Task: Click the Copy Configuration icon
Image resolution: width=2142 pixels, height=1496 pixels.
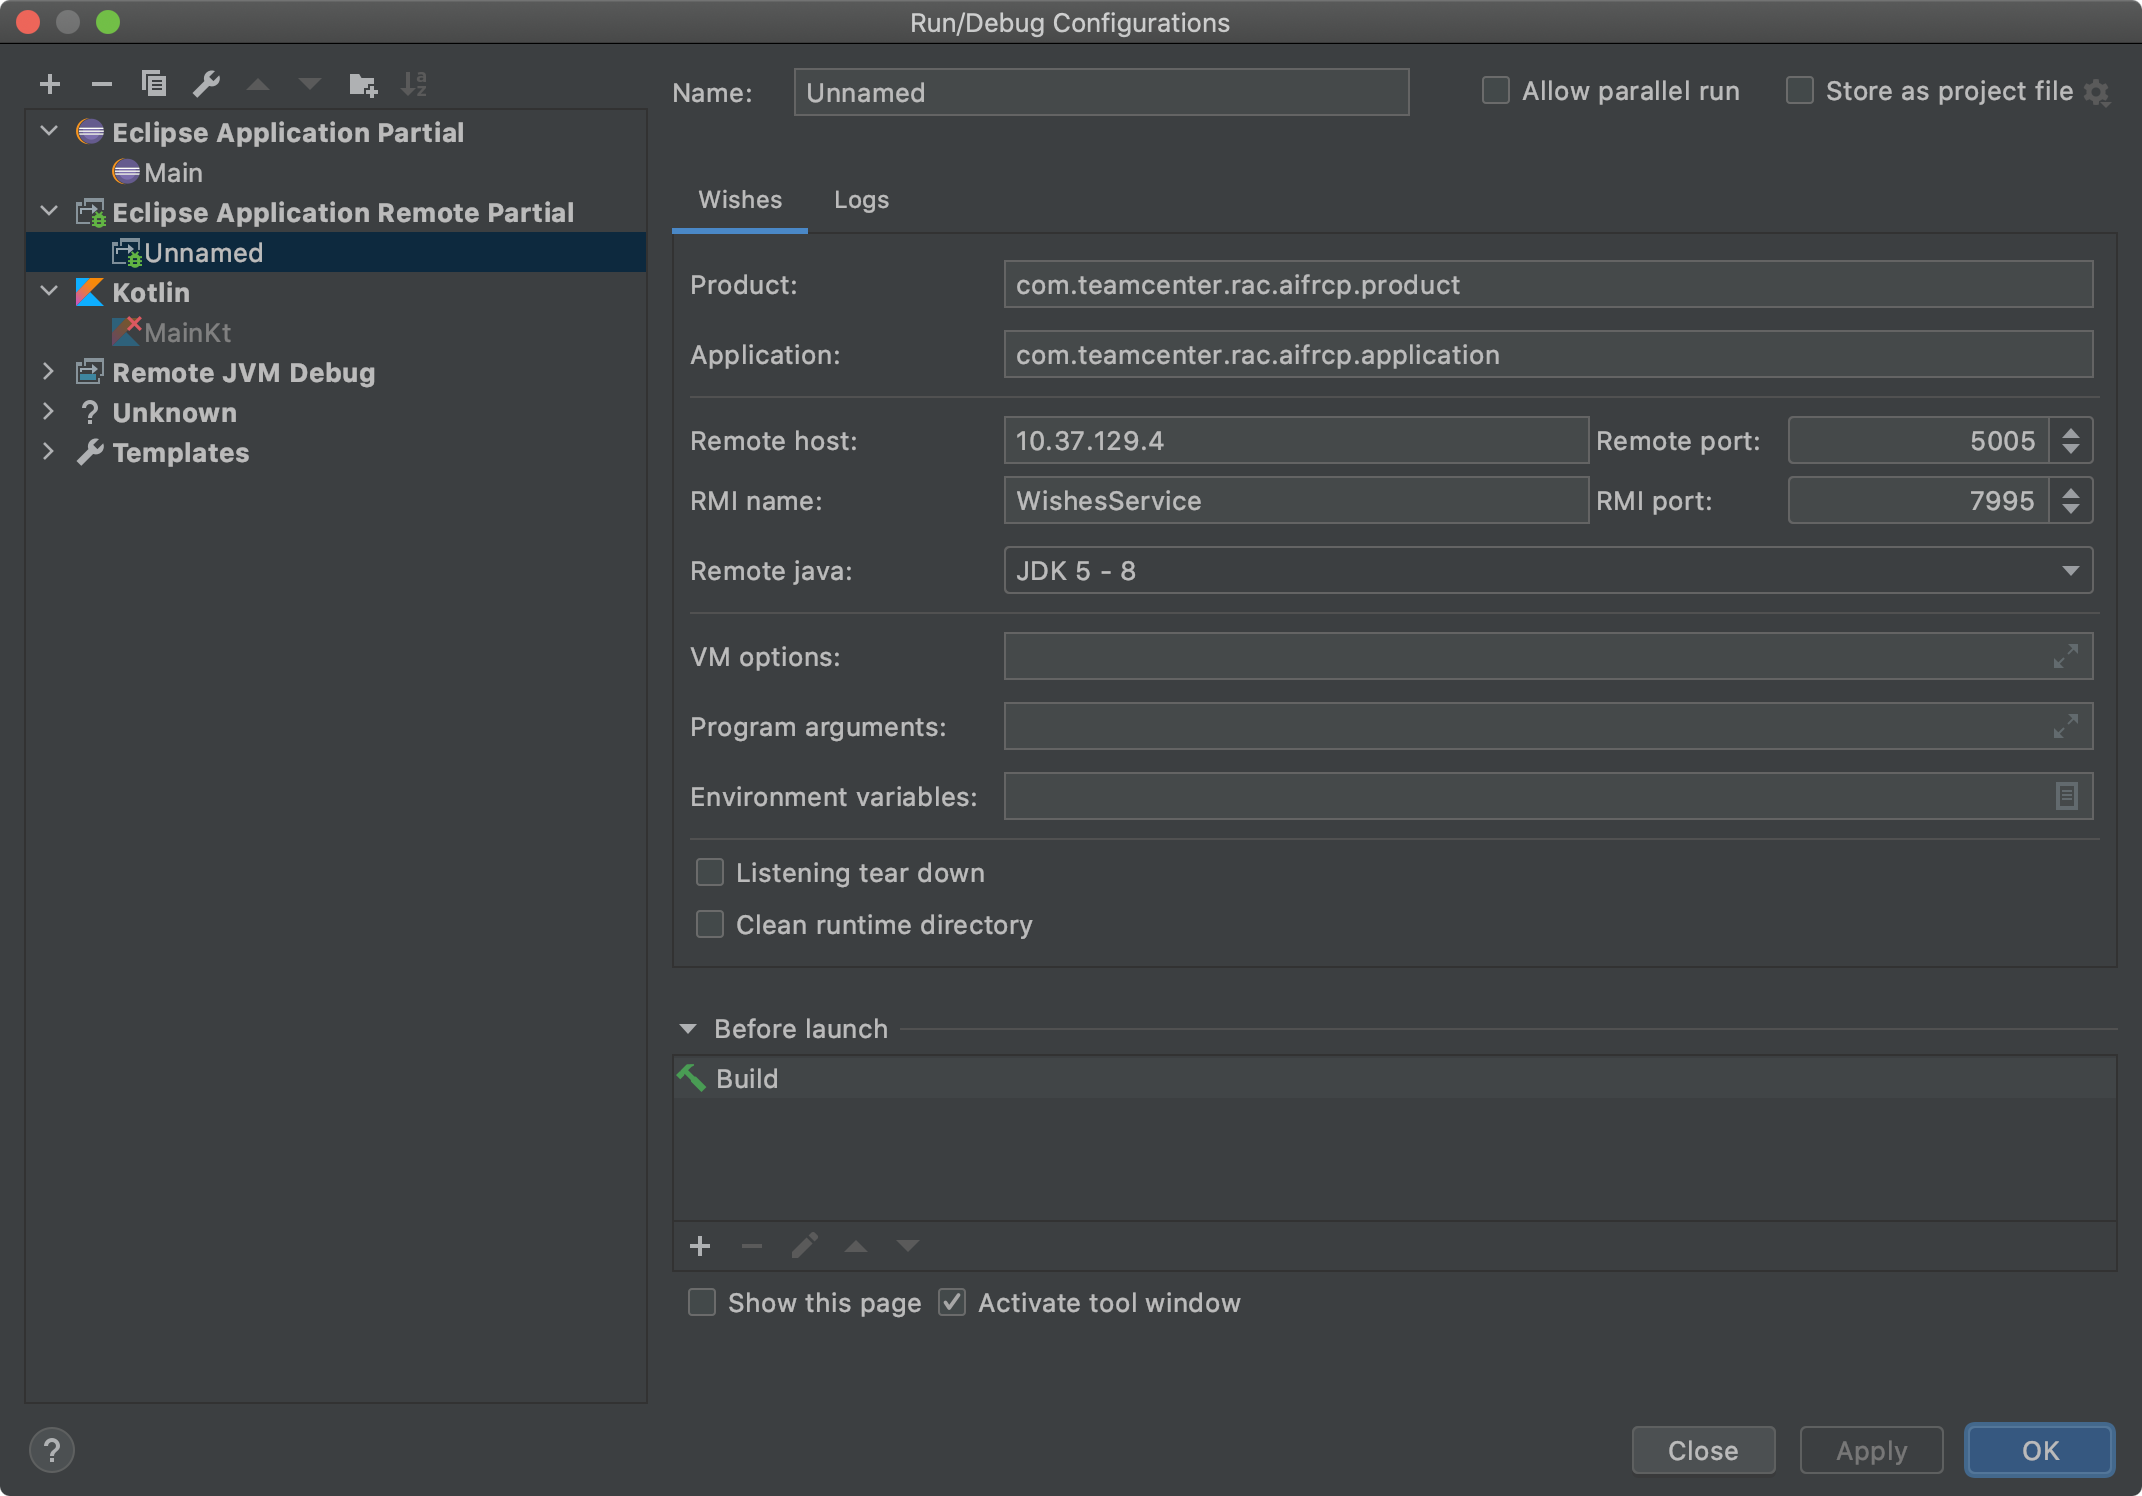Action: [x=154, y=84]
